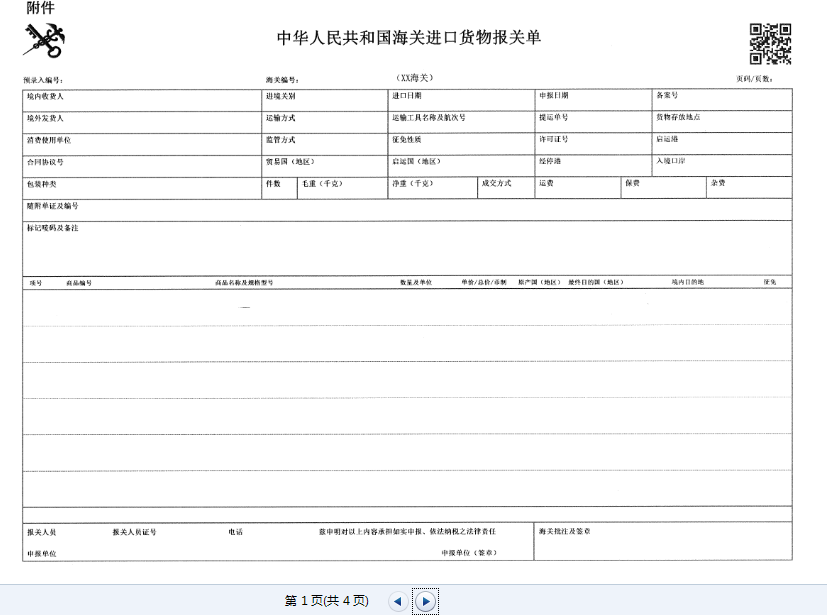Click the form title 中华人民共和国海关进口货物报关单
The height and width of the screenshot is (615, 827).
tap(409, 38)
